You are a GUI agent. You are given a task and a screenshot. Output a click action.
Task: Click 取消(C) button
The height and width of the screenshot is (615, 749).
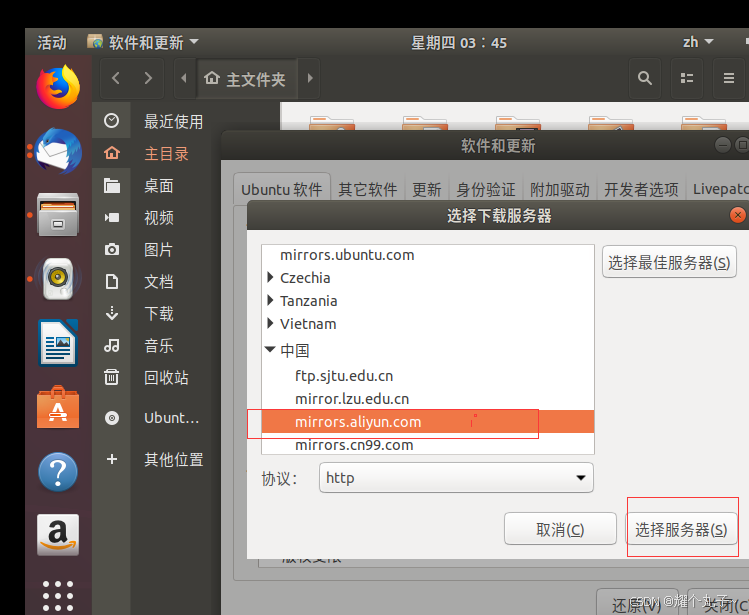pos(560,529)
